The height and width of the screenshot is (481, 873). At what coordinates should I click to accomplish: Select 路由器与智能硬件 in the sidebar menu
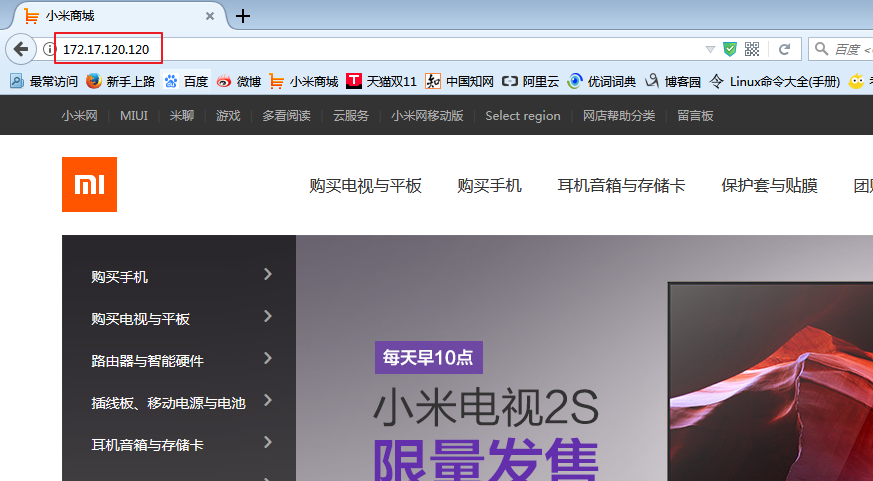coord(148,361)
